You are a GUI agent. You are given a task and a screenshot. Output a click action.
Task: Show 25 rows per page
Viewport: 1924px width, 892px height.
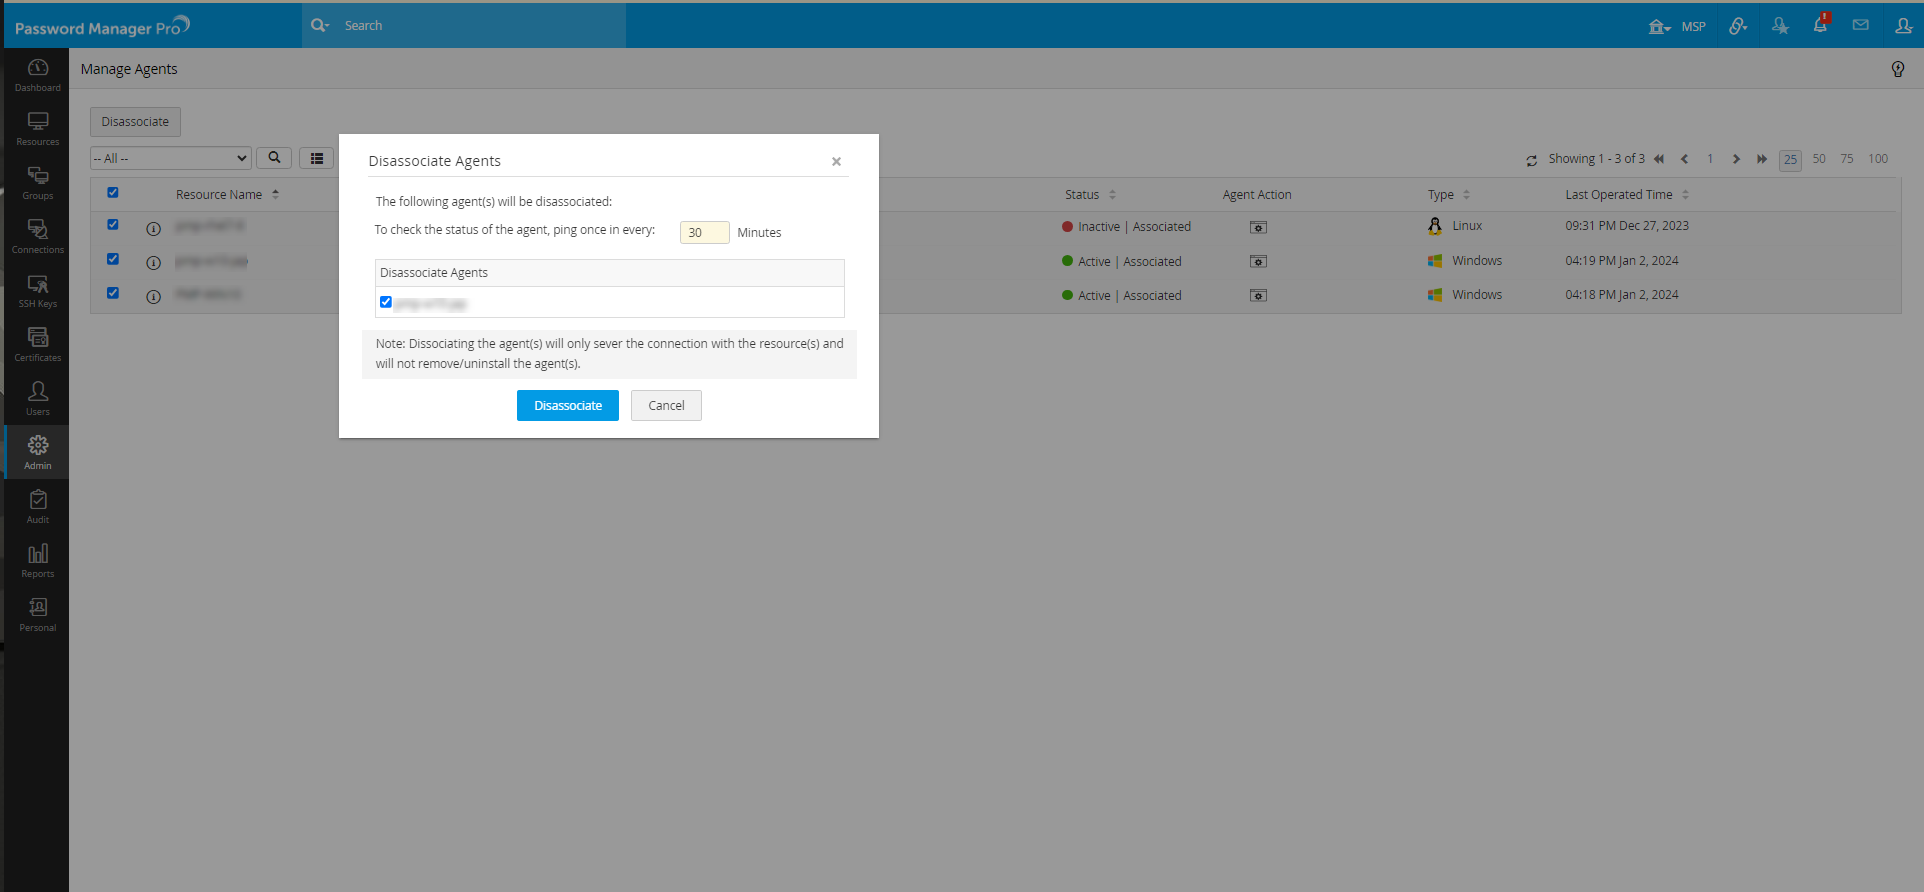click(1790, 160)
